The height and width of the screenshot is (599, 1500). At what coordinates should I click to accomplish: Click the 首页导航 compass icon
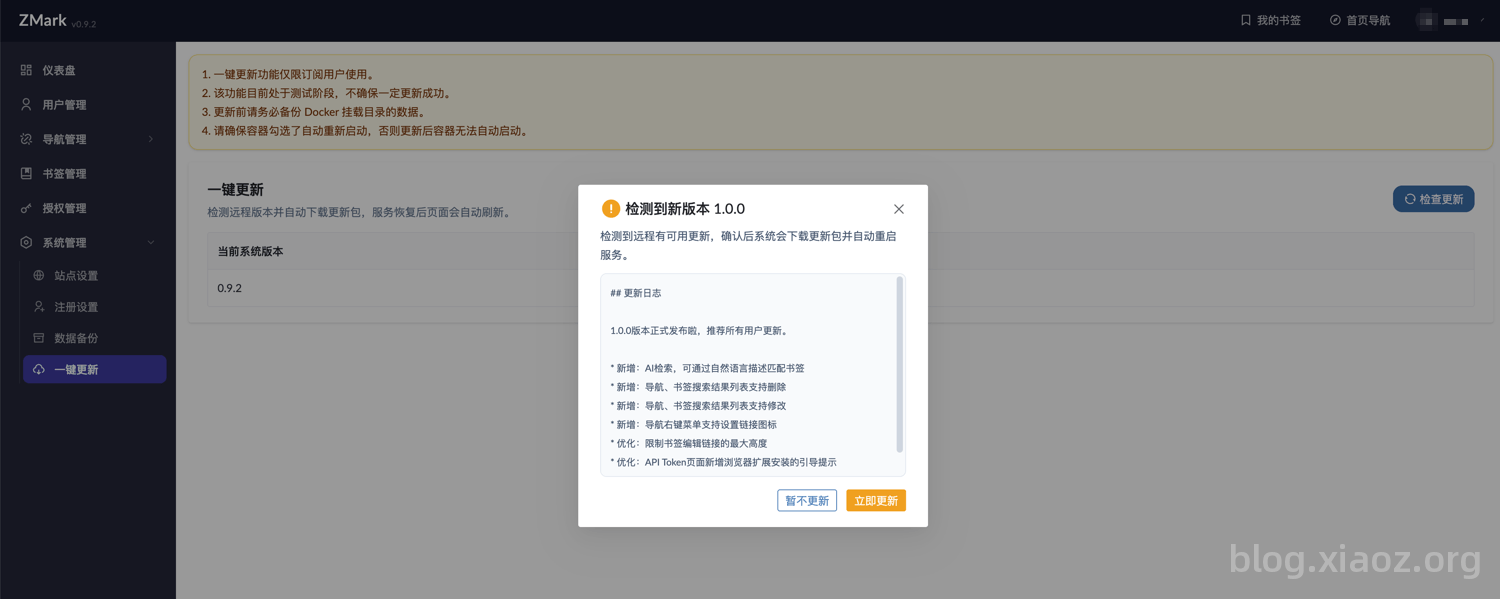pyautogui.click(x=1335, y=20)
